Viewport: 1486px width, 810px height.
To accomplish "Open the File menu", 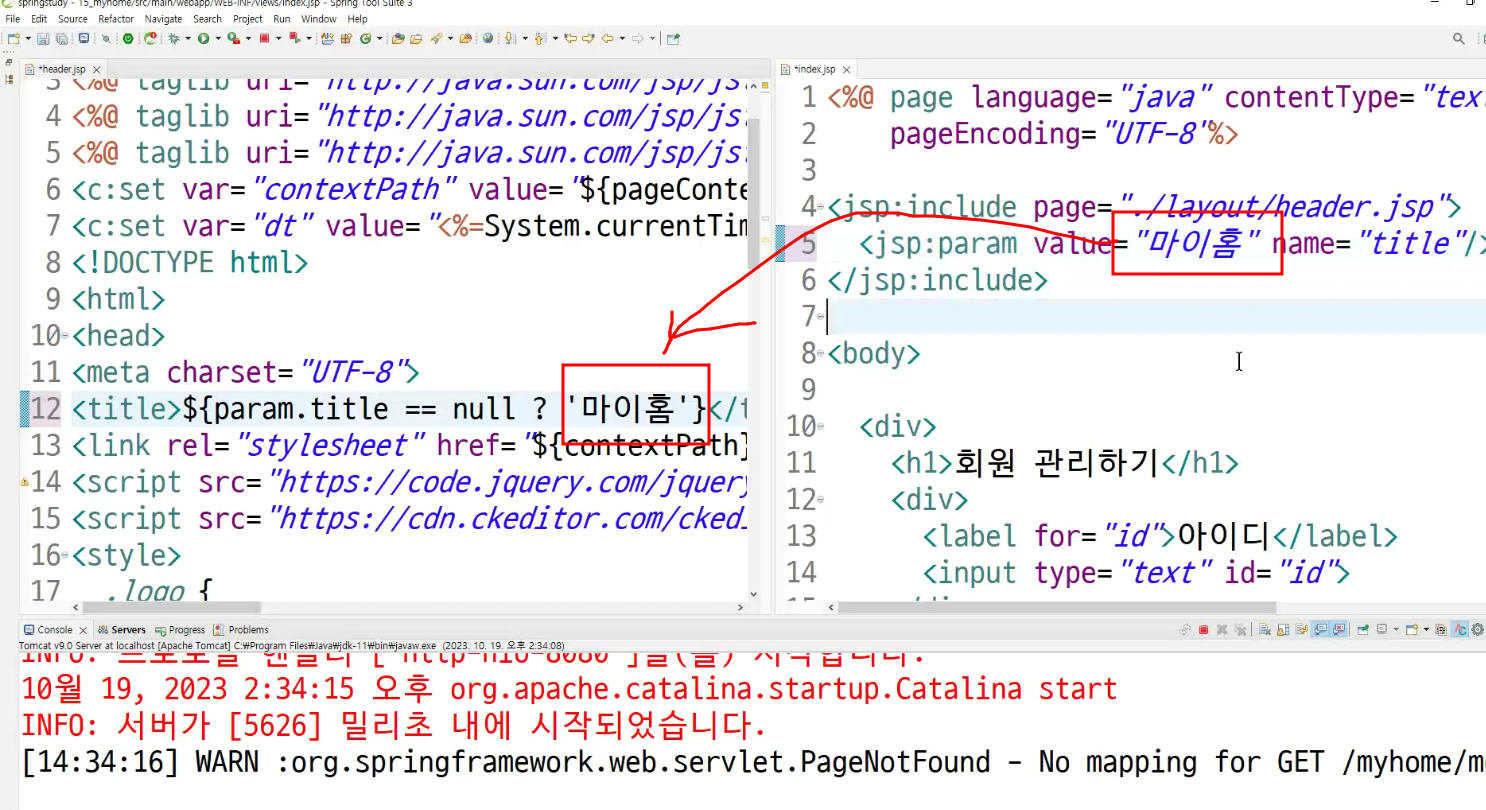I will pos(13,19).
